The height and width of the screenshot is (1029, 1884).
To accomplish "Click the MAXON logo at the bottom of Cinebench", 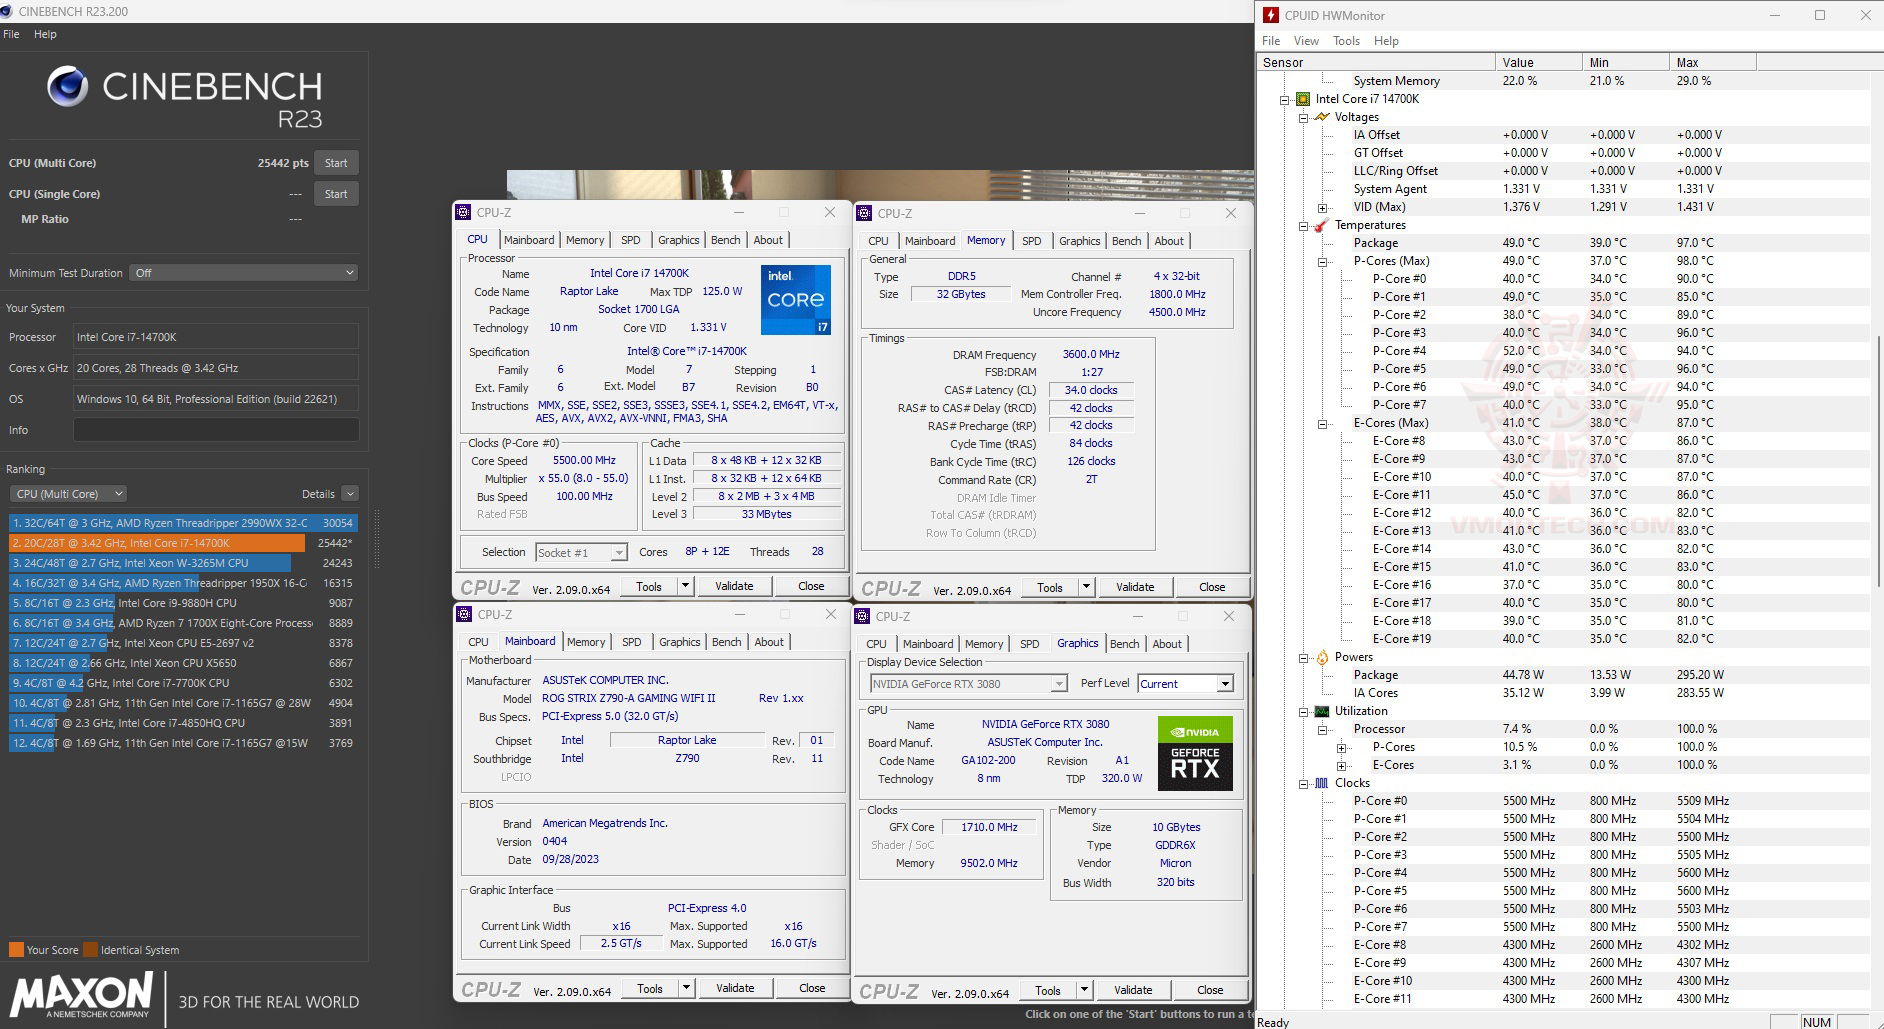I will [82, 997].
